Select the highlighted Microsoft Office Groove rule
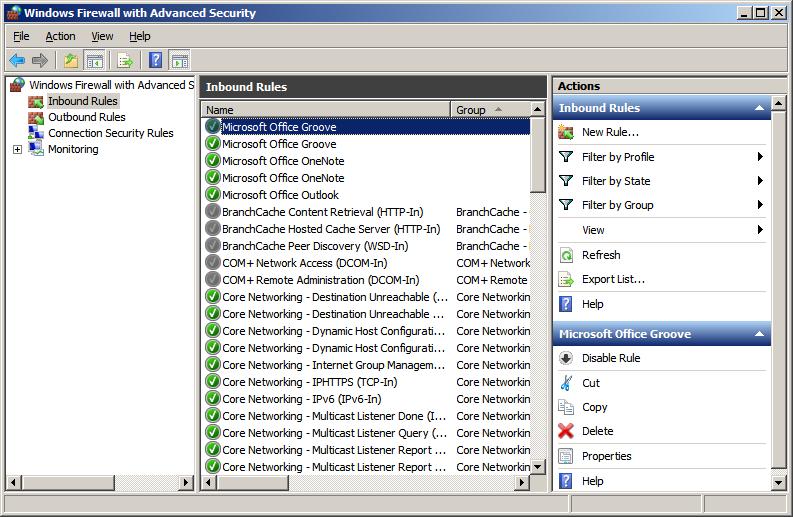Viewport: 793px width, 517px height. click(x=367, y=127)
